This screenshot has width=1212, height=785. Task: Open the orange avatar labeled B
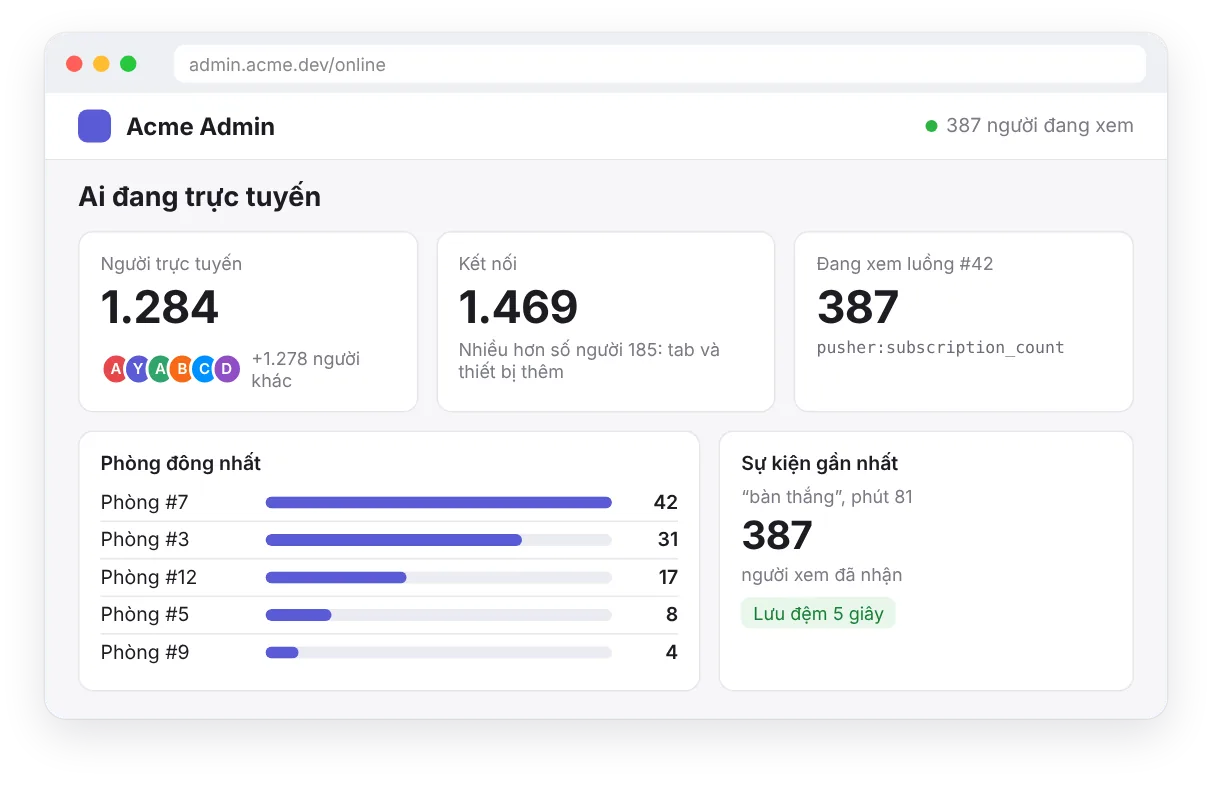(x=182, y=369)
